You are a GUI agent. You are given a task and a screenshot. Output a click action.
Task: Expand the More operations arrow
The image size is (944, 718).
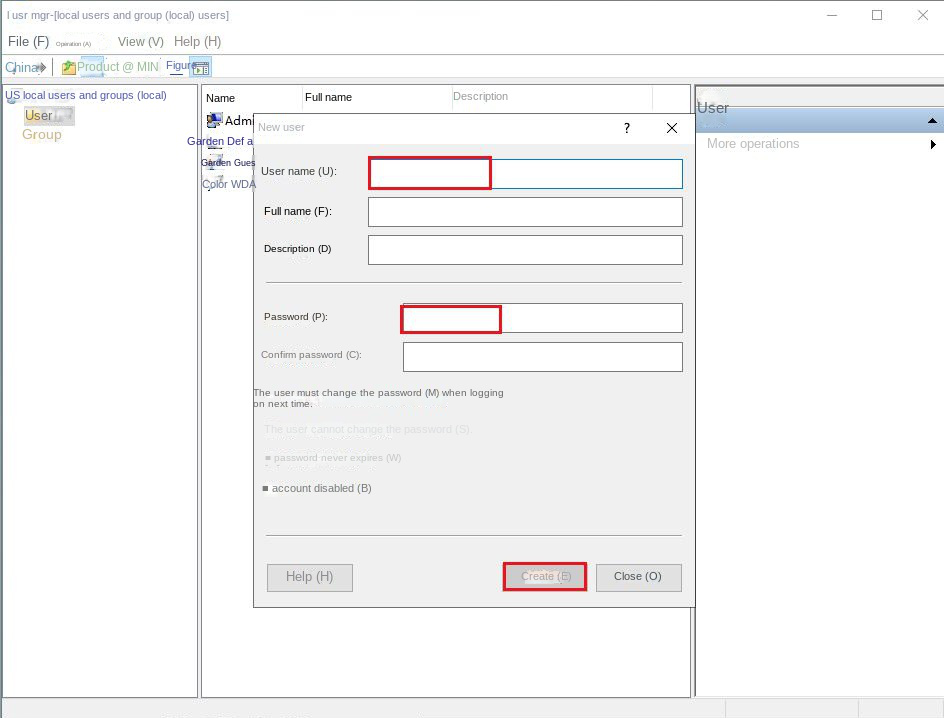point(932,144)
